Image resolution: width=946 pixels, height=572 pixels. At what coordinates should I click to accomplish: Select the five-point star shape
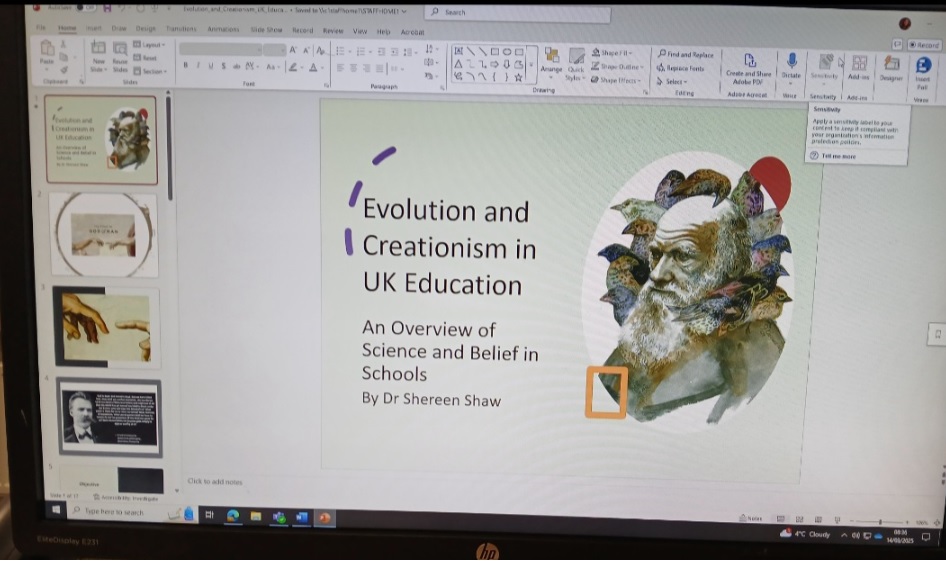(x=518, y=77)
